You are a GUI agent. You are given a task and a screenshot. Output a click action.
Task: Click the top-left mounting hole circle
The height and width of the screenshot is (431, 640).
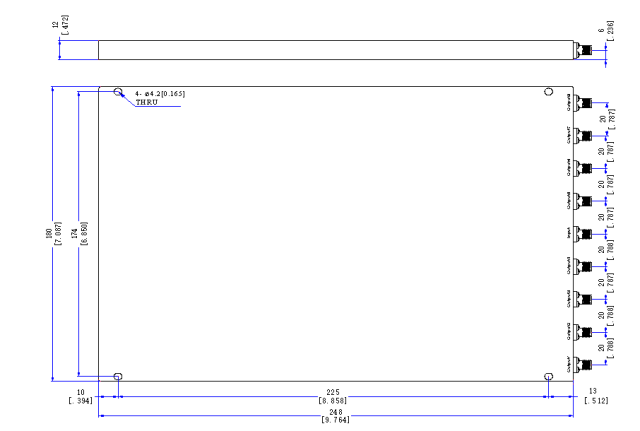pos(118,91)
